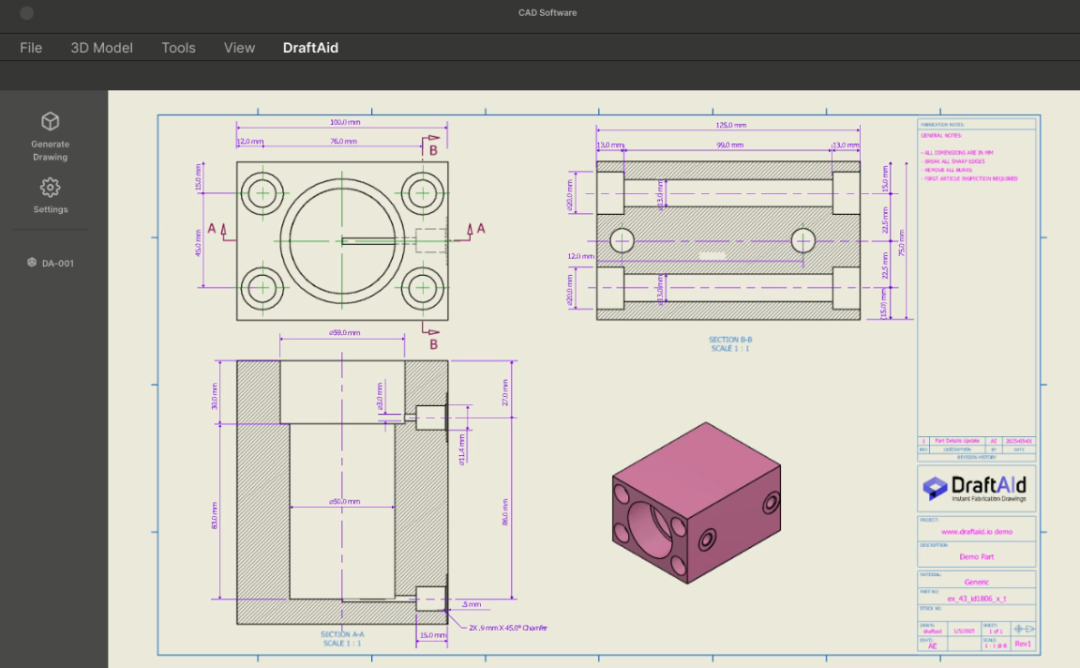The height and width of the screenshot is (668, 1080).
Task: Click the "ALL DIMENSIONS ARE IN MM" note
Action: pyautogui.click(x=957, y=153)
